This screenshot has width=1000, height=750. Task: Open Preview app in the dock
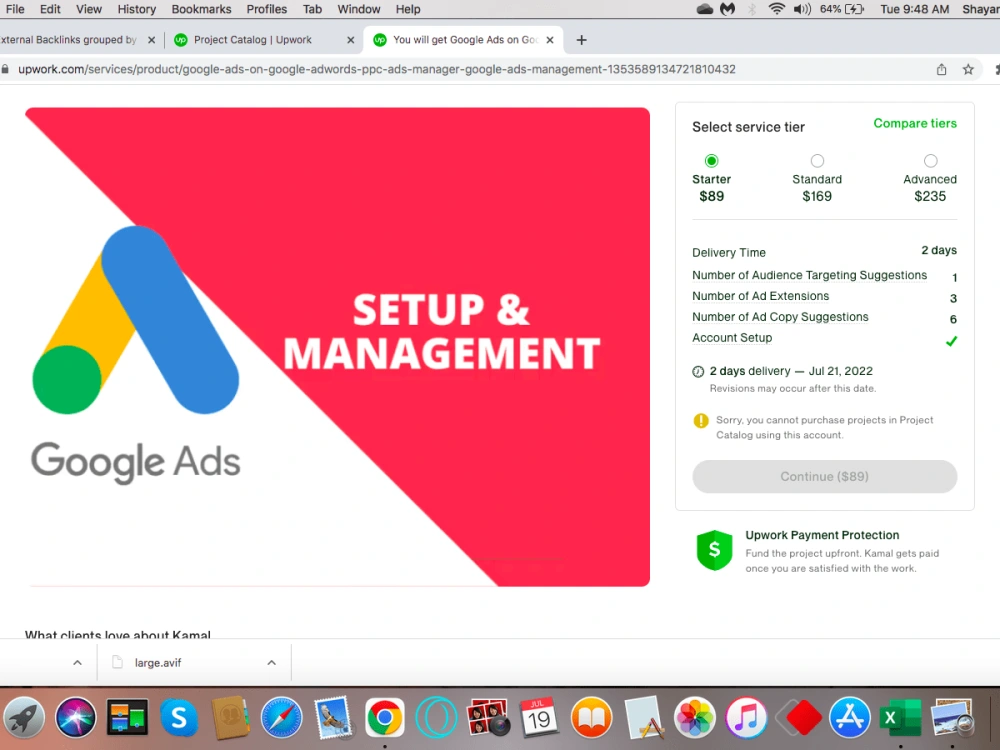[x=952, y=717]
